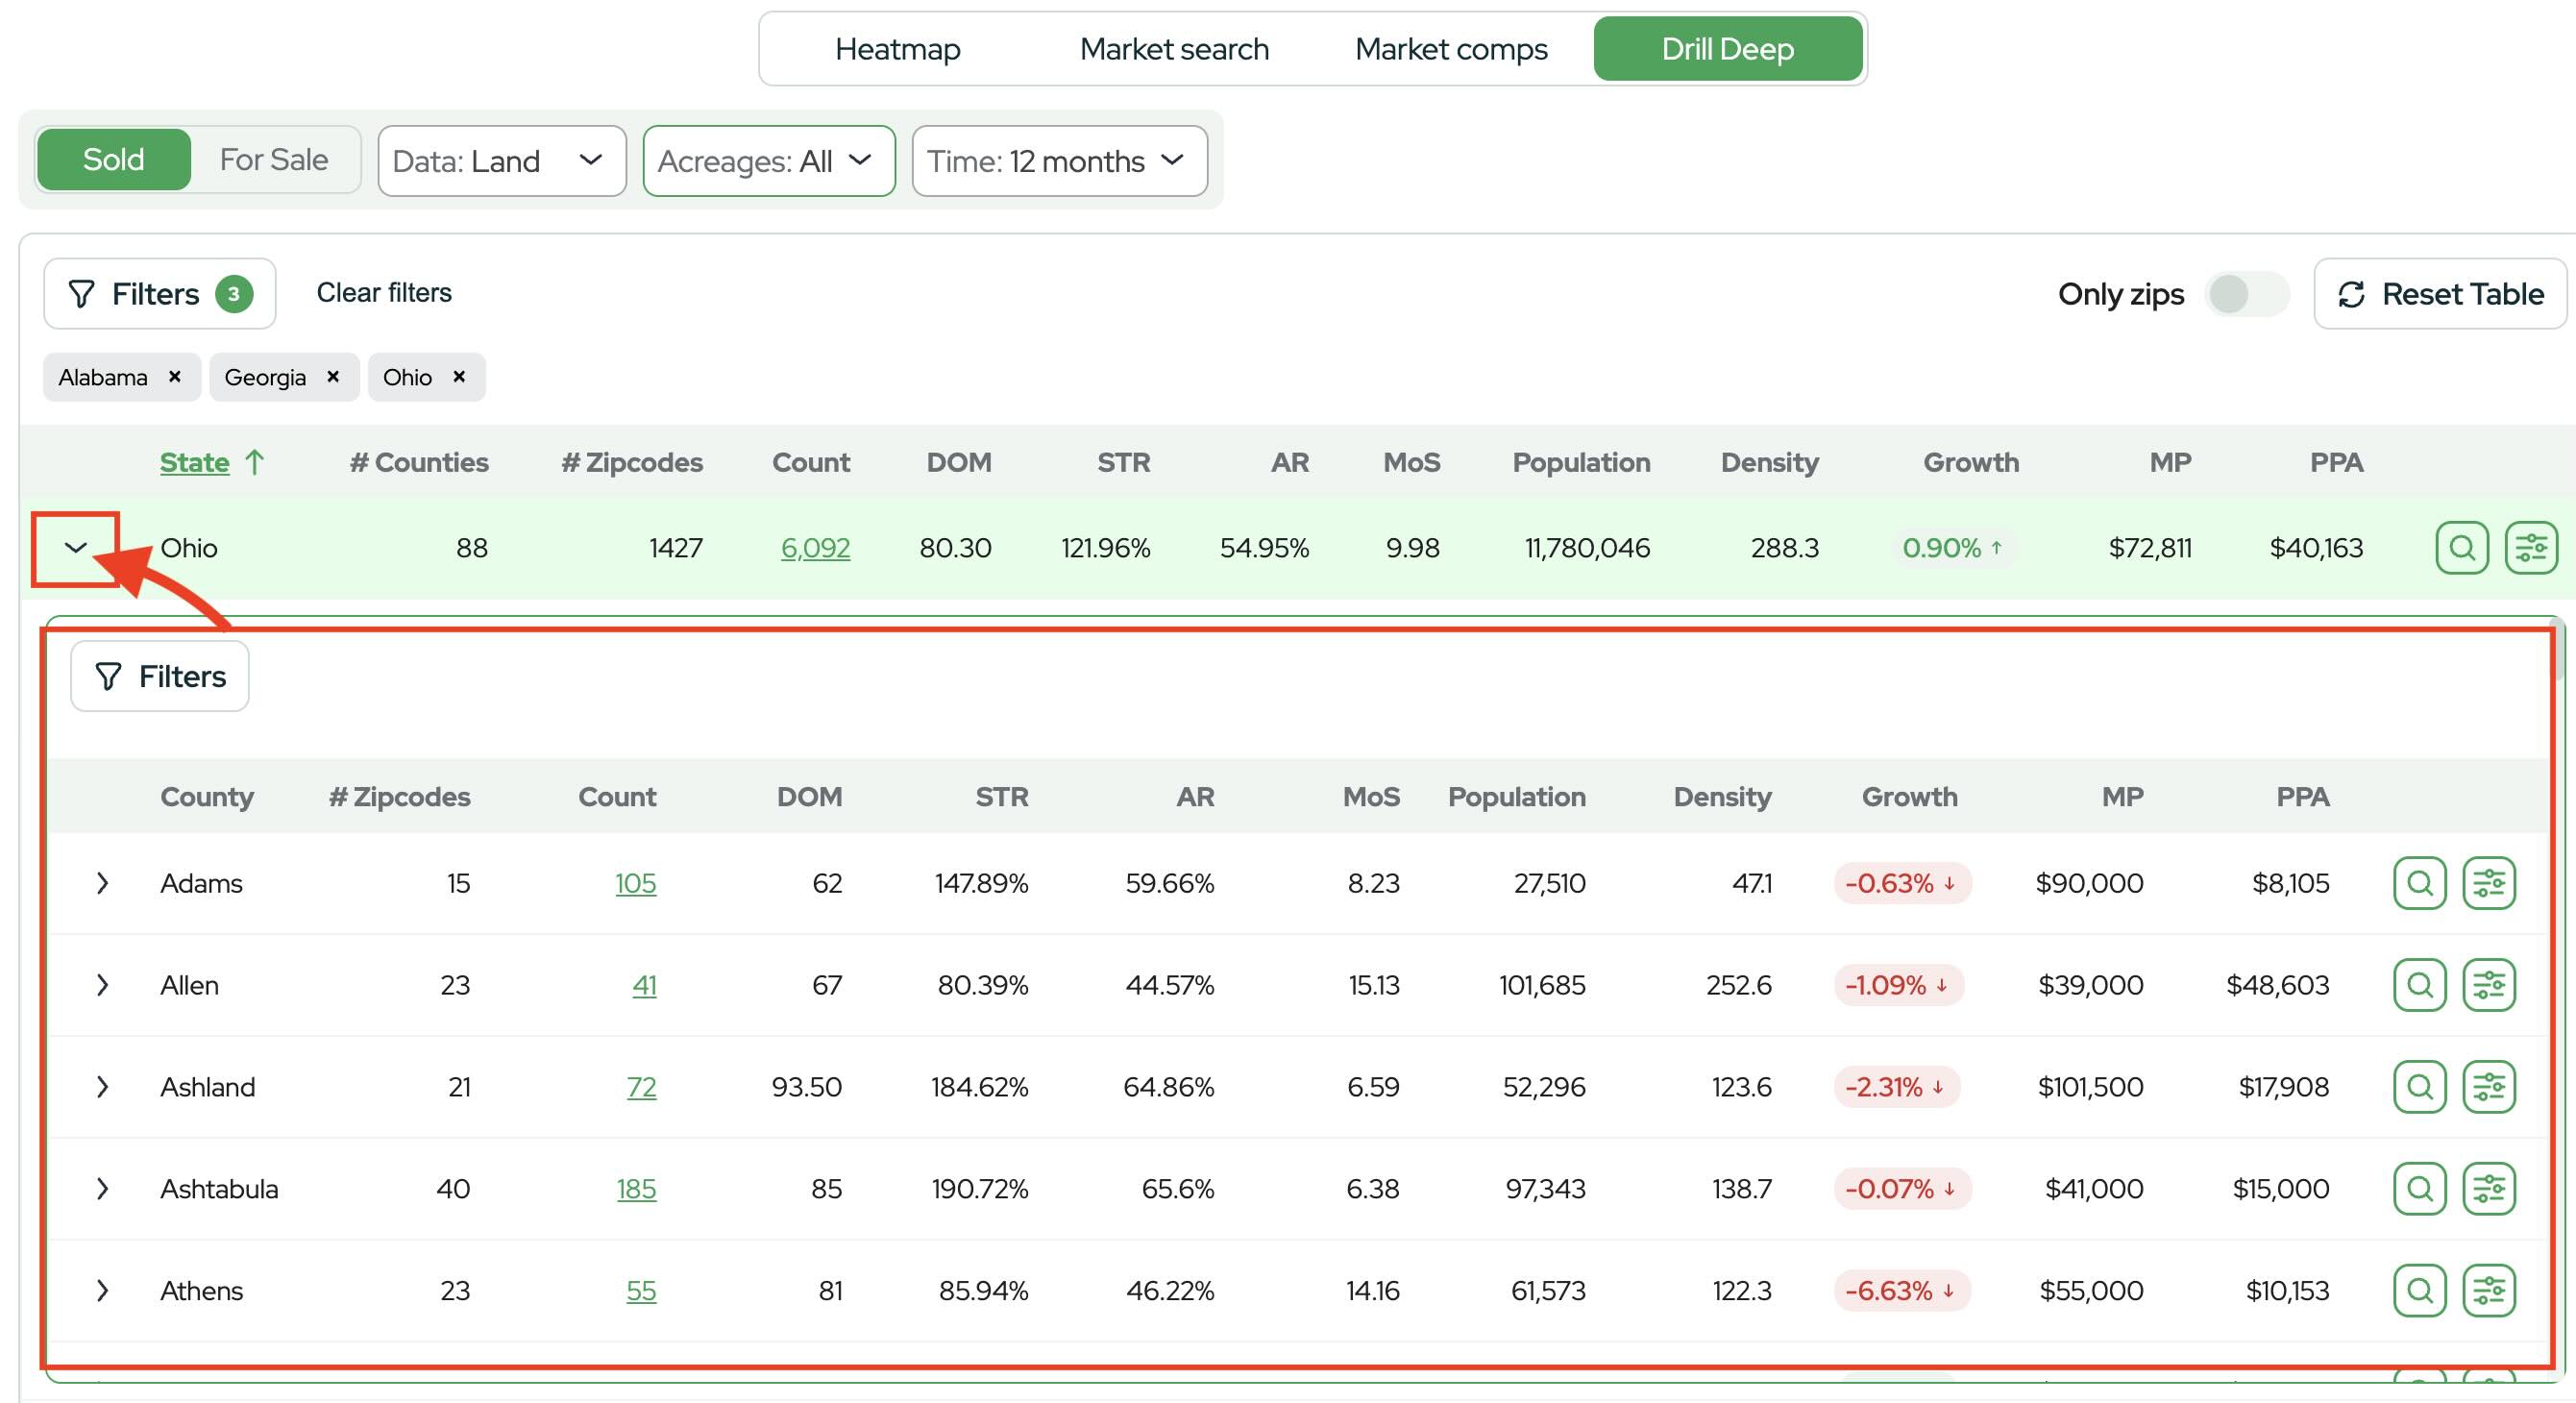Remove the Georgia filter chip
The height and width of the screenshot is (1403, 2576).
point(333,377)
